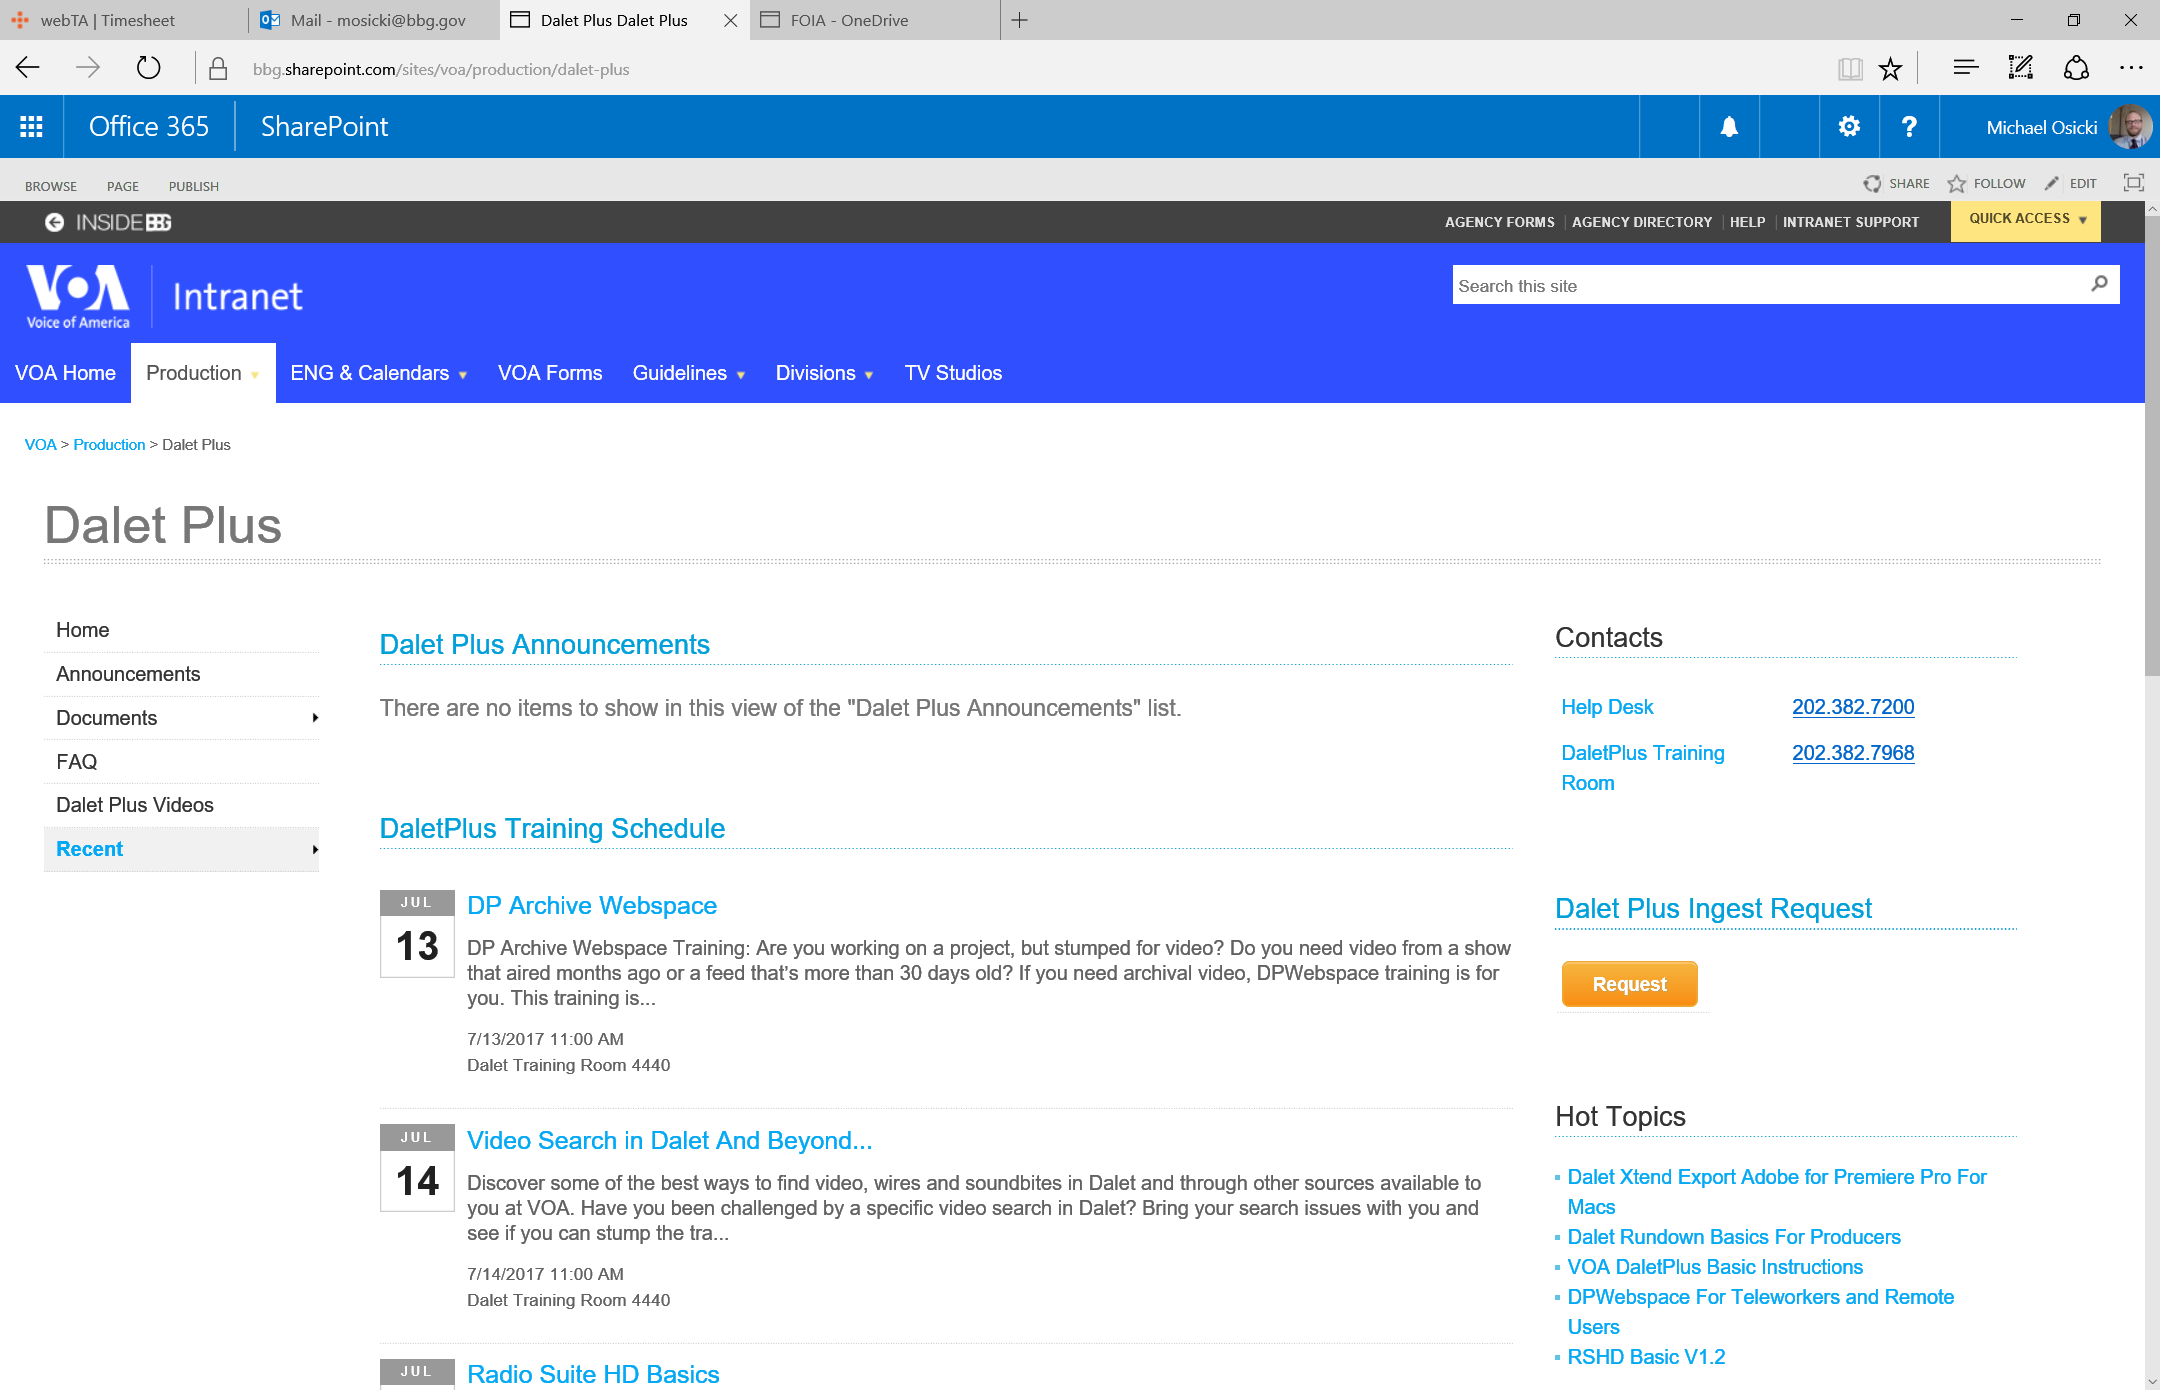The width and height of the screenshot is (2160, 1390).
Task: Switch to FOIA - OneDrive tab
Action: (x=875, y=20)
